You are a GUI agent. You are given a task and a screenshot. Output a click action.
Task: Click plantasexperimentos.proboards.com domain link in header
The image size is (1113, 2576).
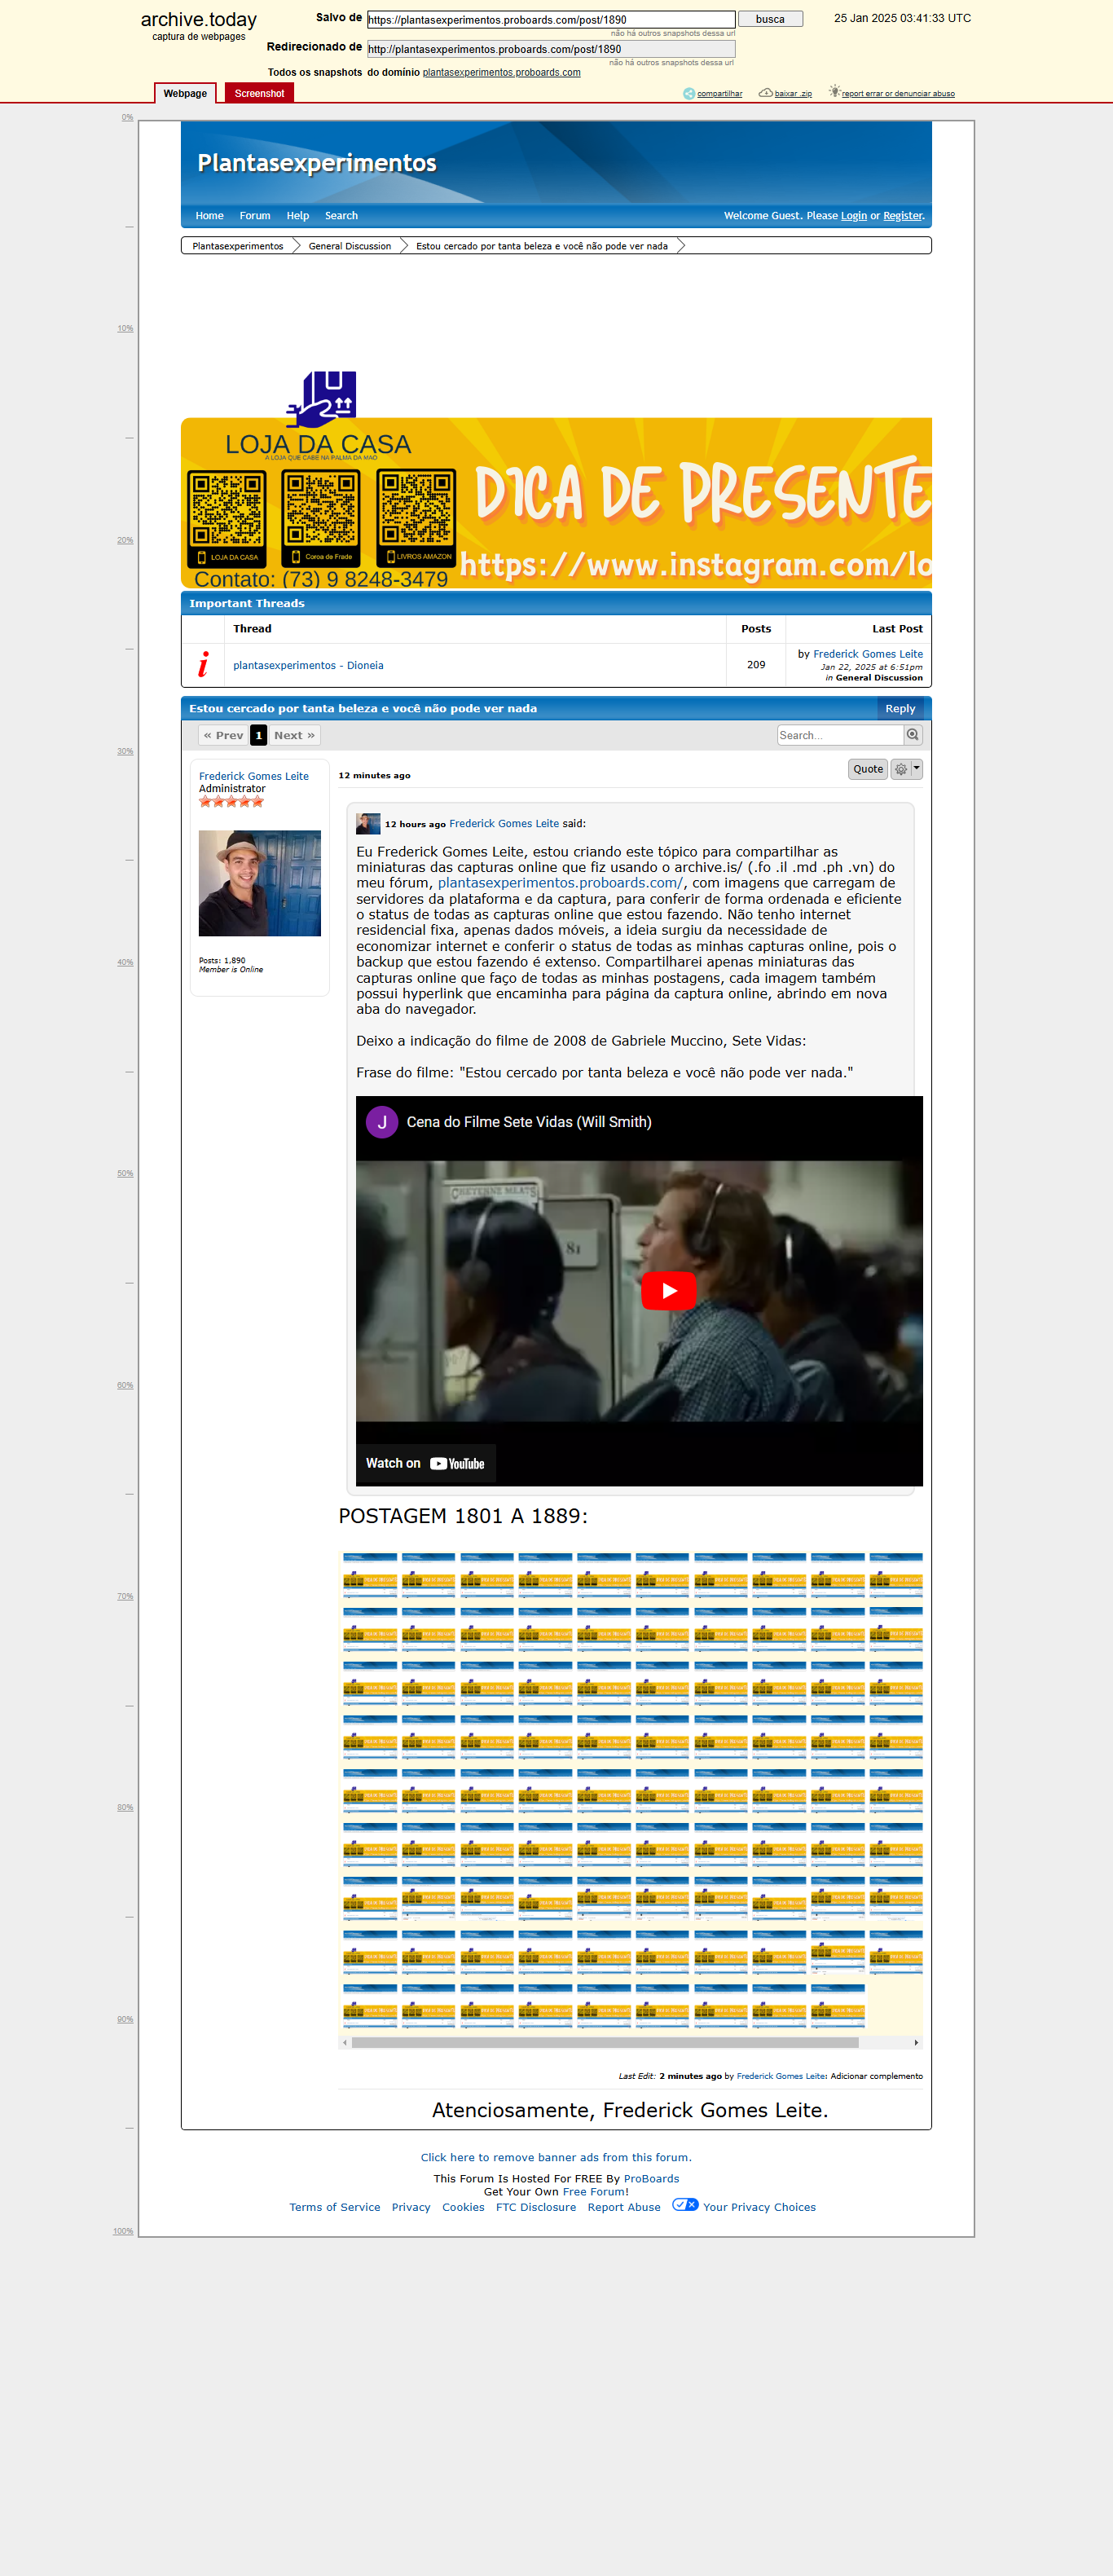pyautogui.click(x=501, y=72)
